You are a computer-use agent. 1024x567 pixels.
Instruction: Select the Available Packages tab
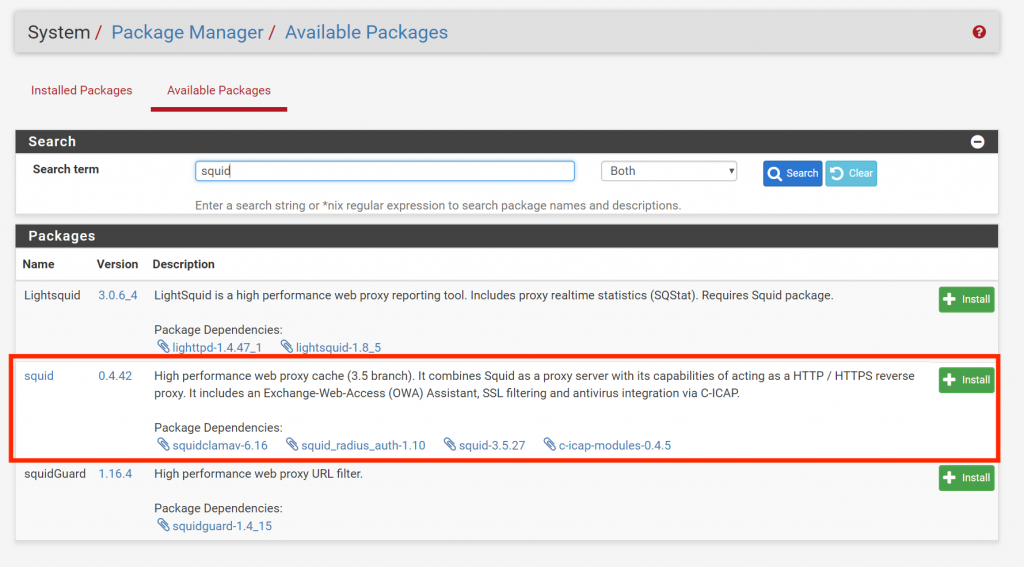click(x=219, y=90)
